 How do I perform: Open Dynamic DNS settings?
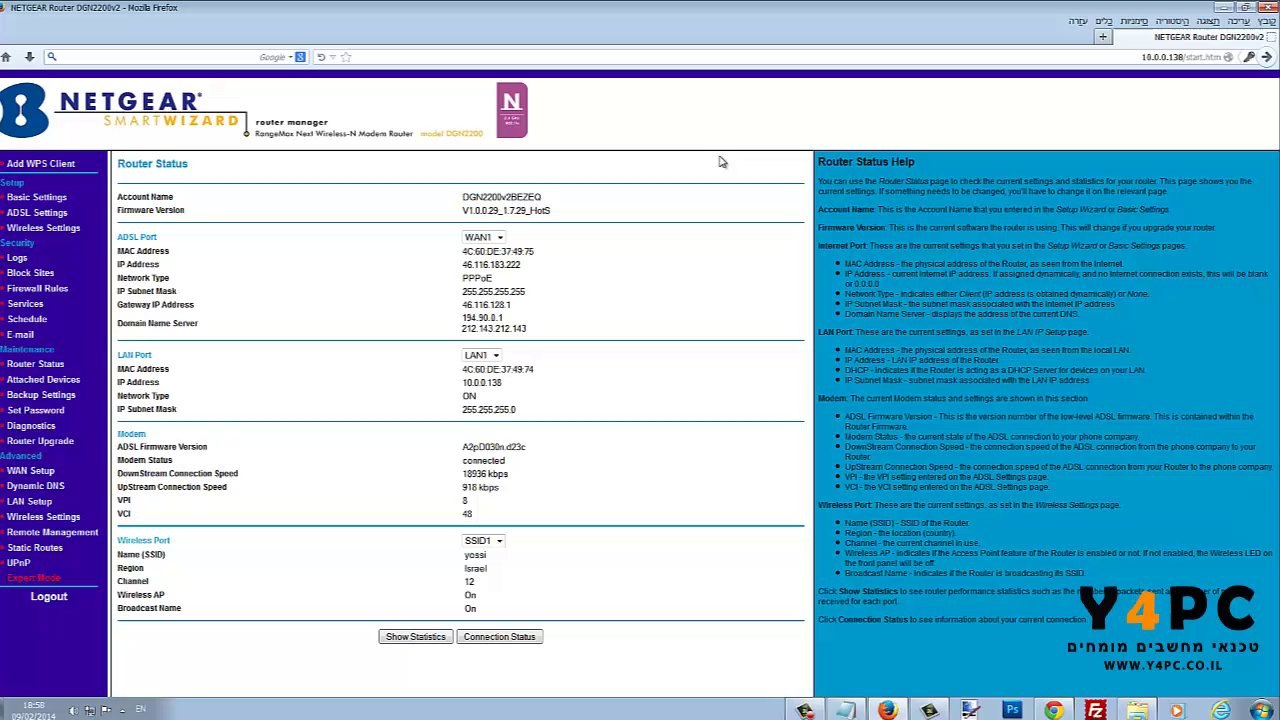click(x=35, y=486)
